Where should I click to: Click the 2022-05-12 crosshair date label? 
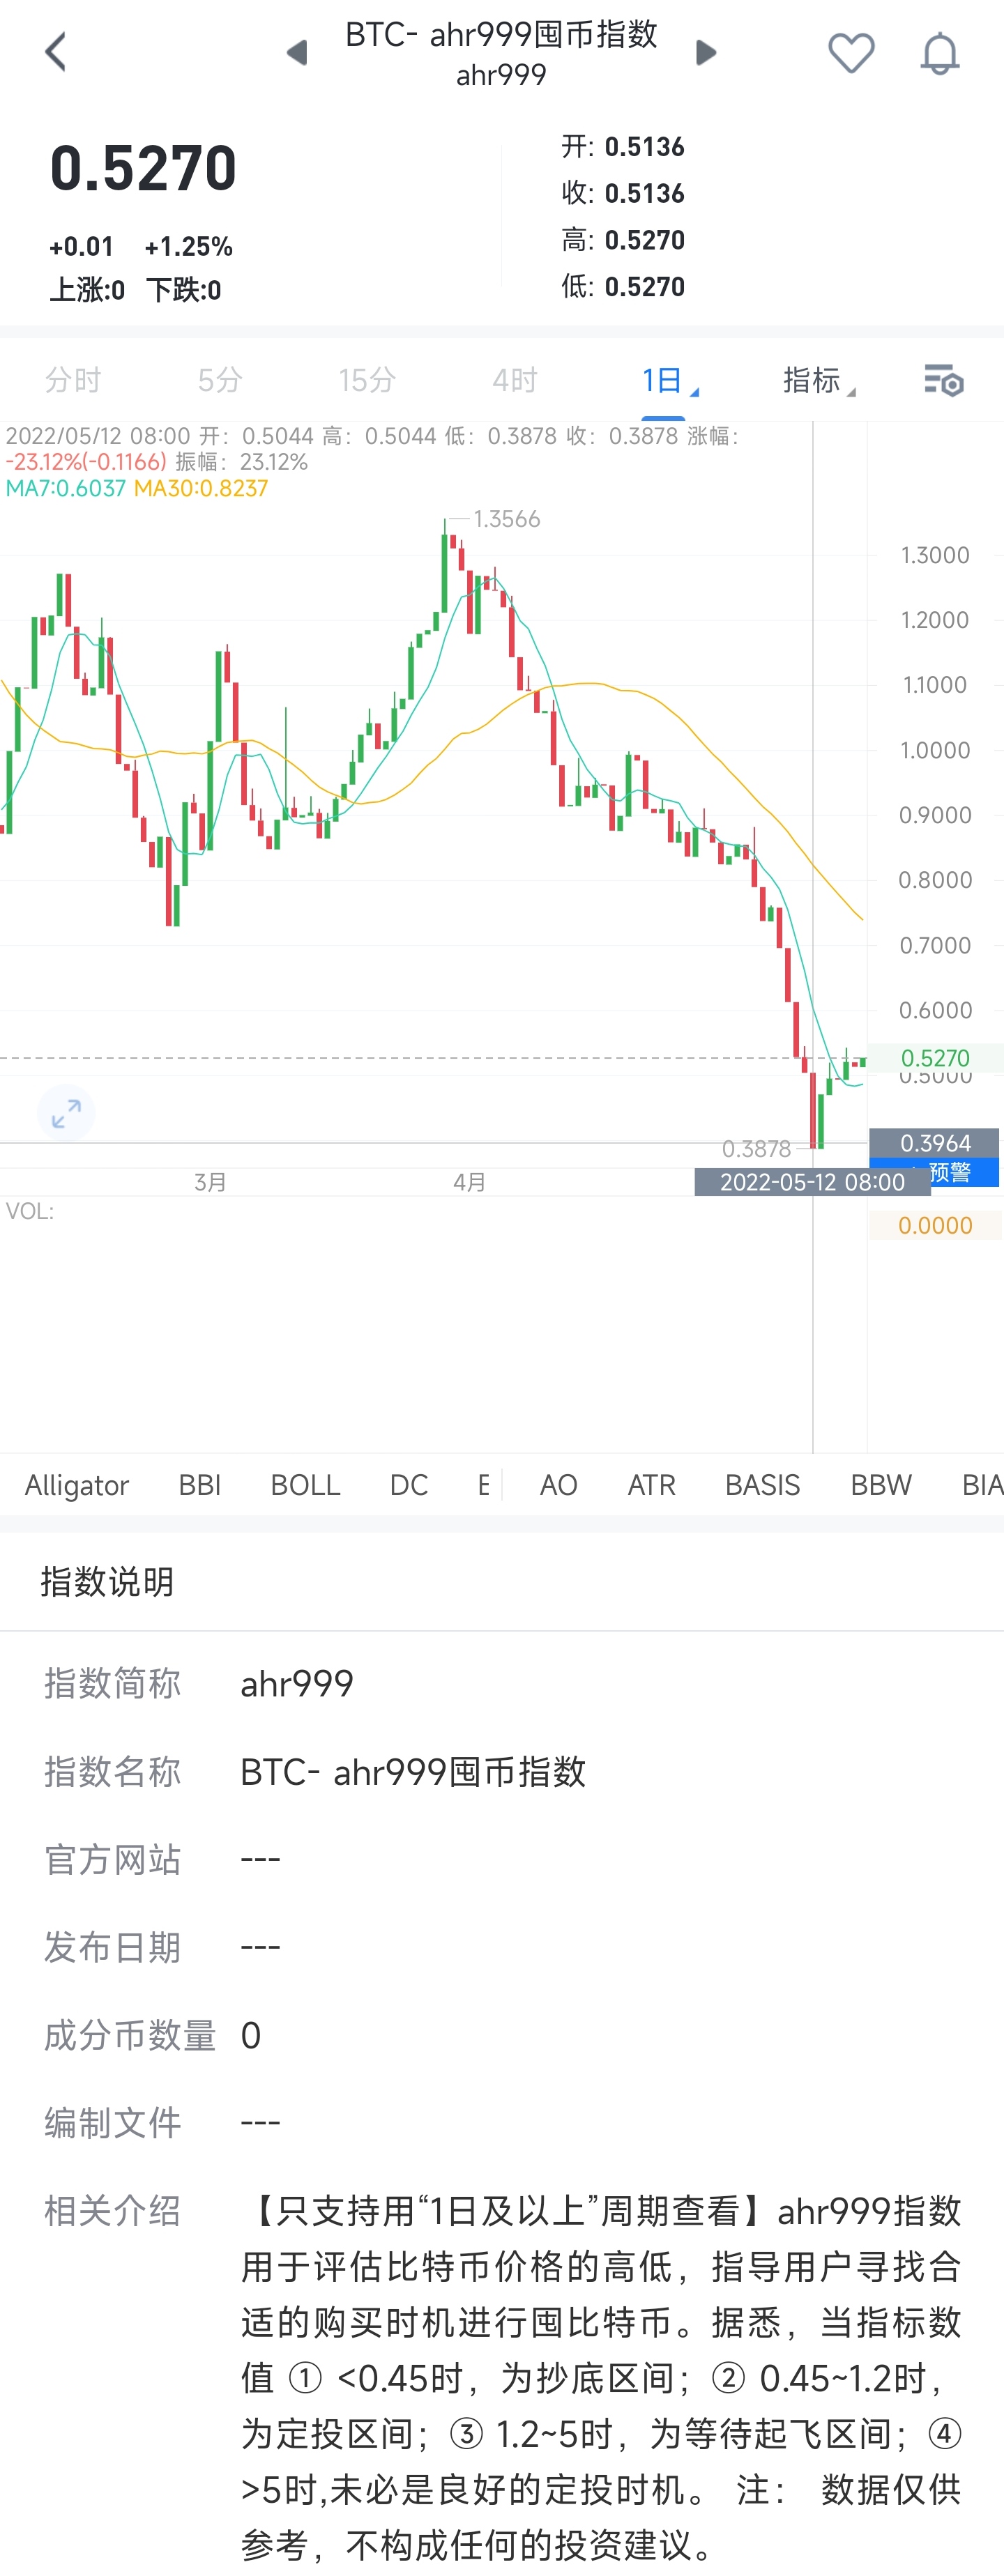coord(811,1182)
